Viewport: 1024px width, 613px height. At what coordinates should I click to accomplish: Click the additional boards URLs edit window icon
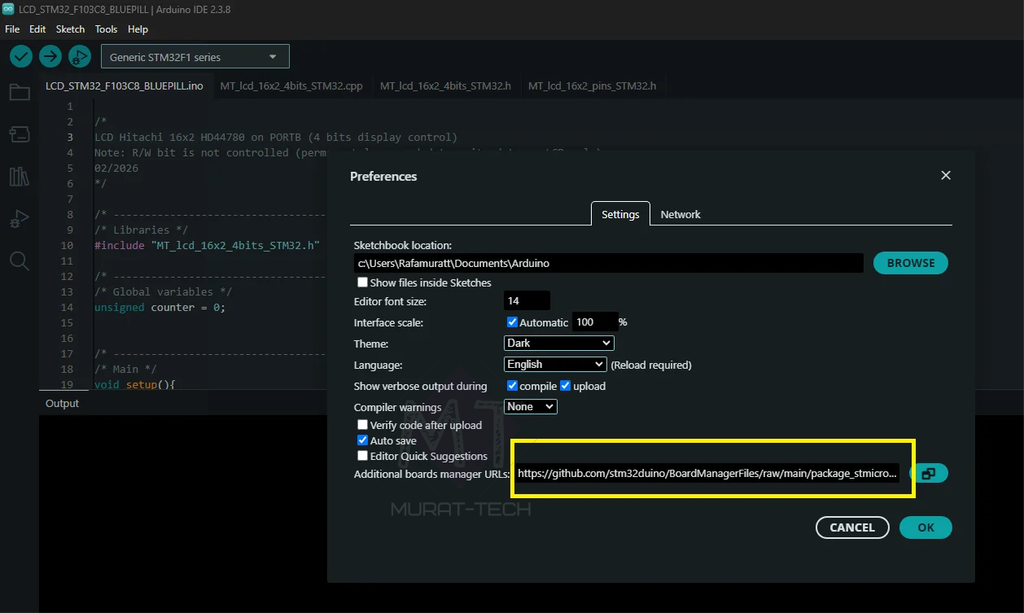coord(929,473)
